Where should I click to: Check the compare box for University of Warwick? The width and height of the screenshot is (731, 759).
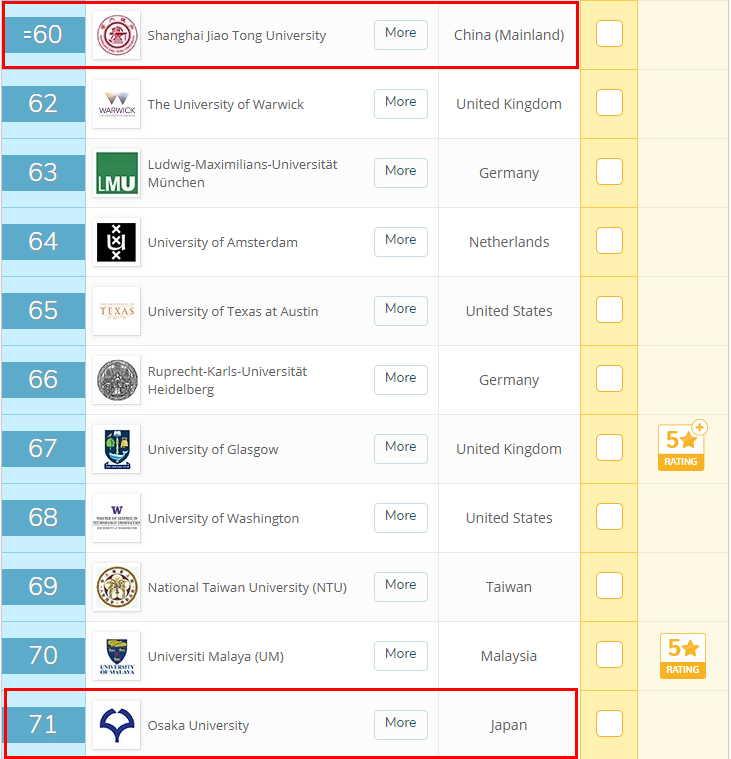tap(609, 103)
